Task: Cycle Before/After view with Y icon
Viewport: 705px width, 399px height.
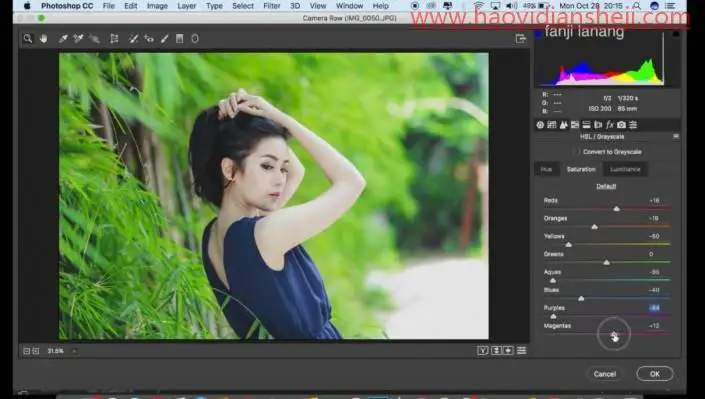Action: coord(483,350)
